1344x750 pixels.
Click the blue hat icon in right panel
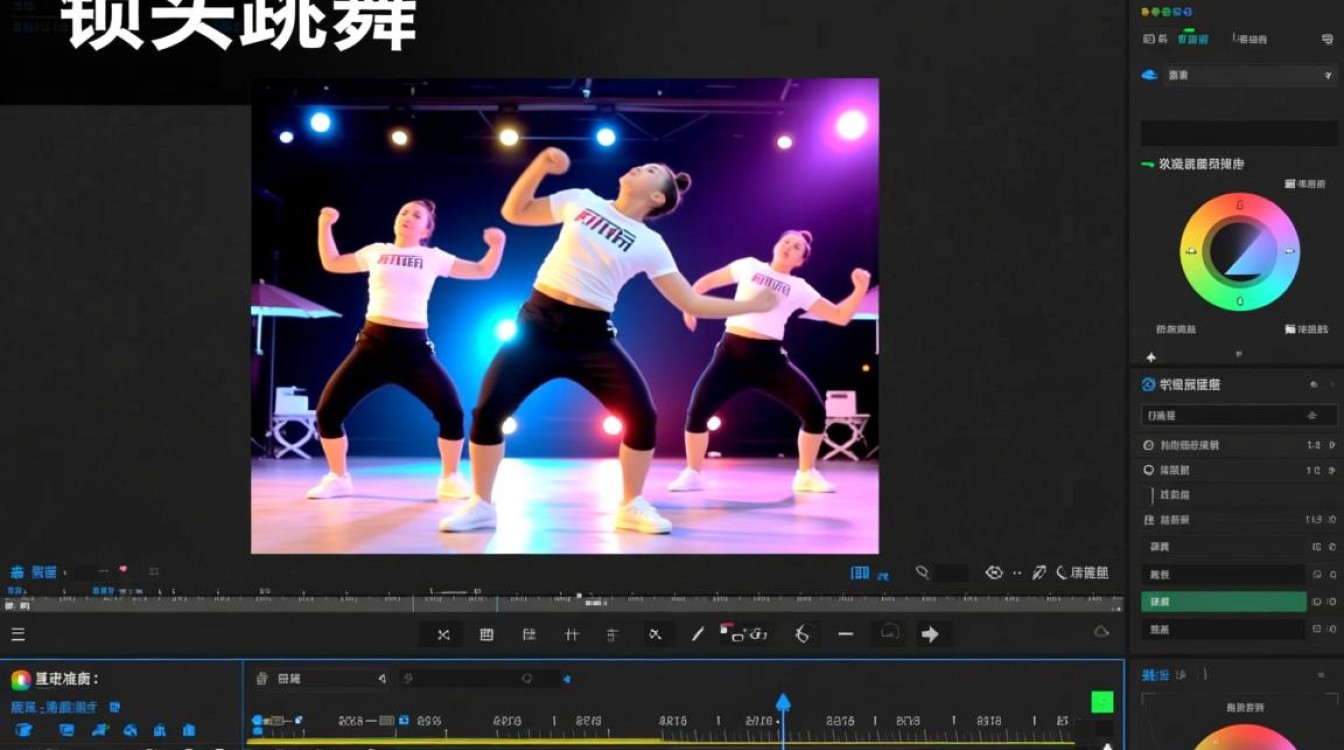pyautogui.click(x=1149, y=75)
